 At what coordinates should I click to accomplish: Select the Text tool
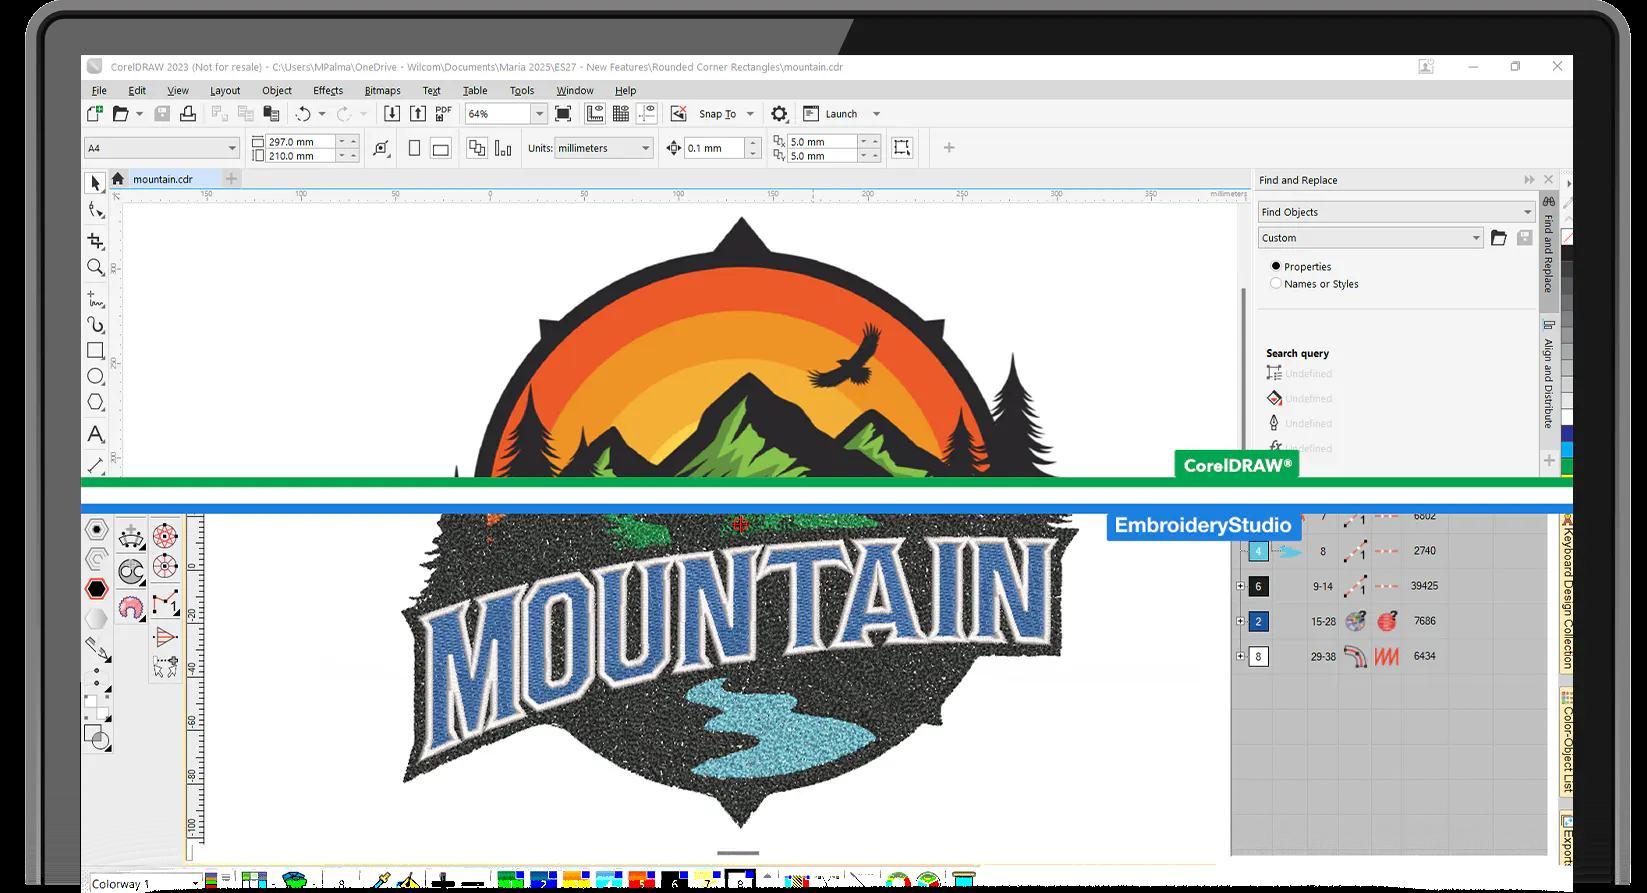pyautogui.click(x=95, y=434)
